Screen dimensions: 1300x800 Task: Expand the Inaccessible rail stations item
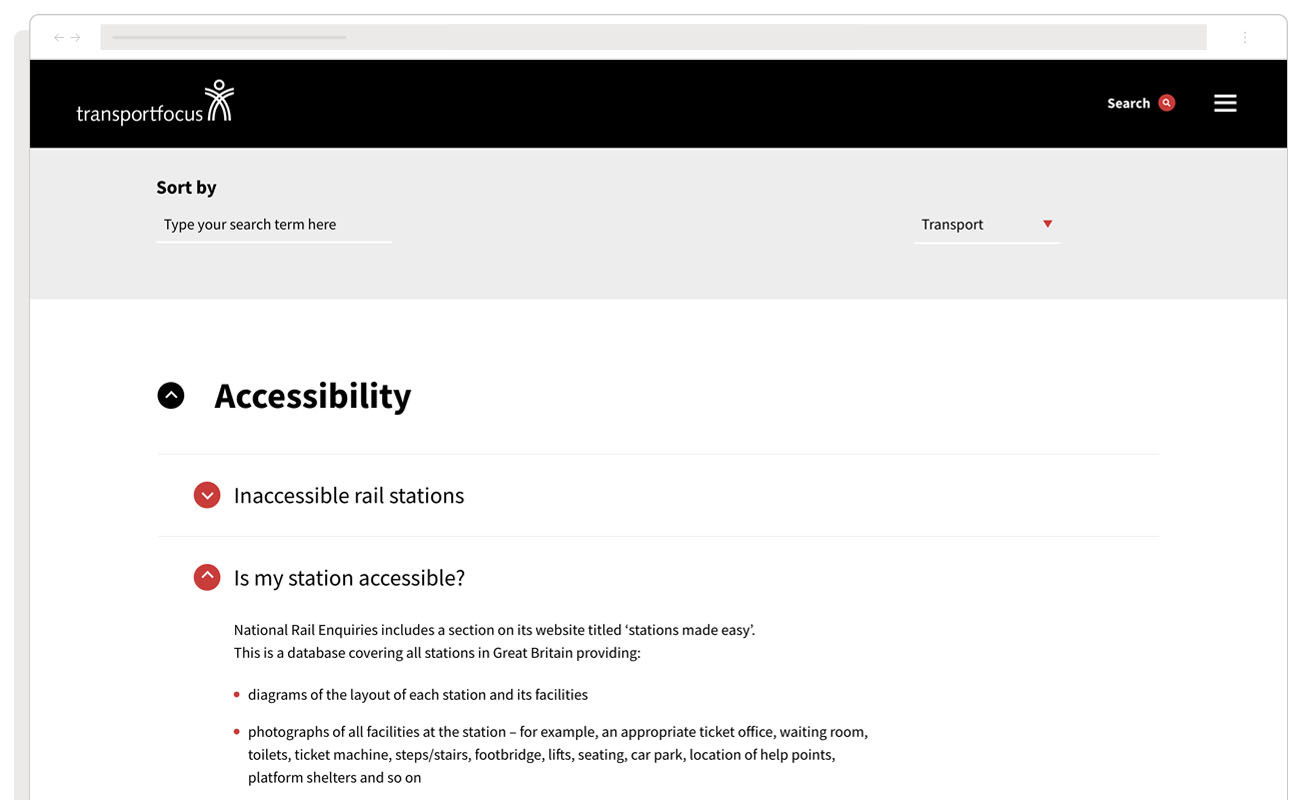[207, 495]
